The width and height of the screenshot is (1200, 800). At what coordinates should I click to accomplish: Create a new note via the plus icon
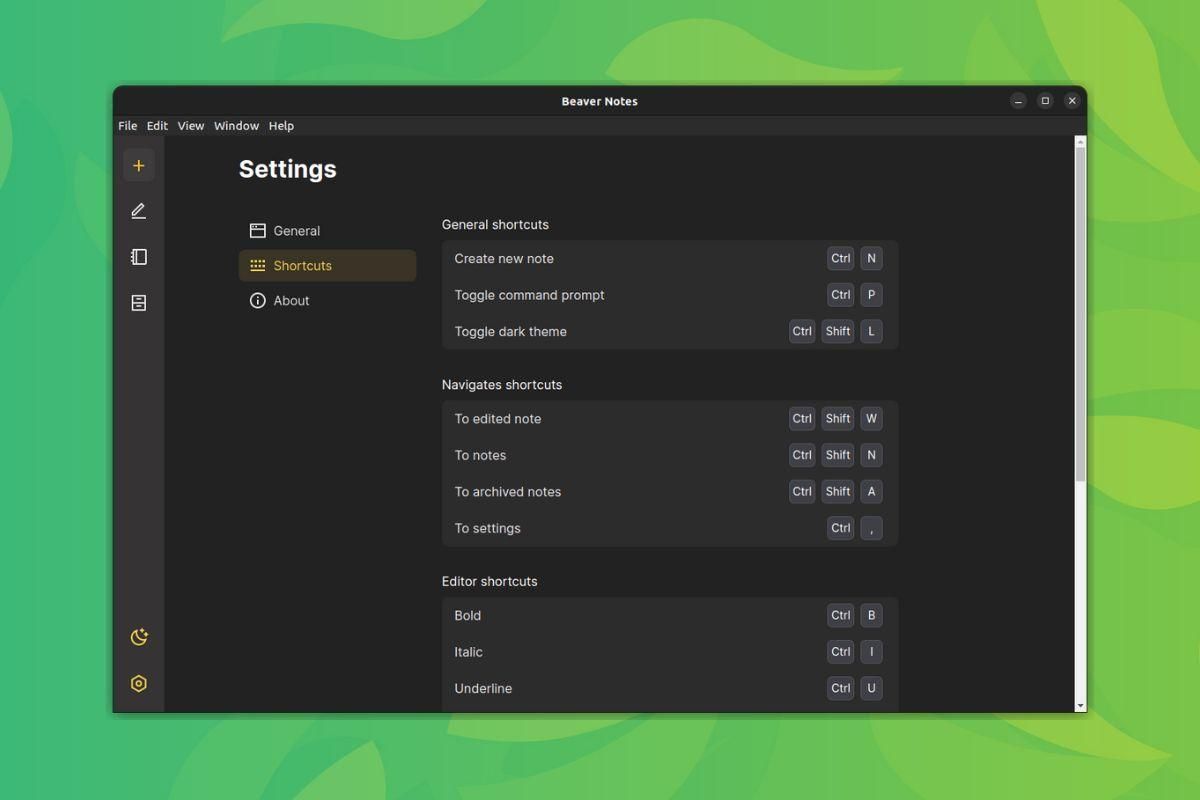(139, 164)
